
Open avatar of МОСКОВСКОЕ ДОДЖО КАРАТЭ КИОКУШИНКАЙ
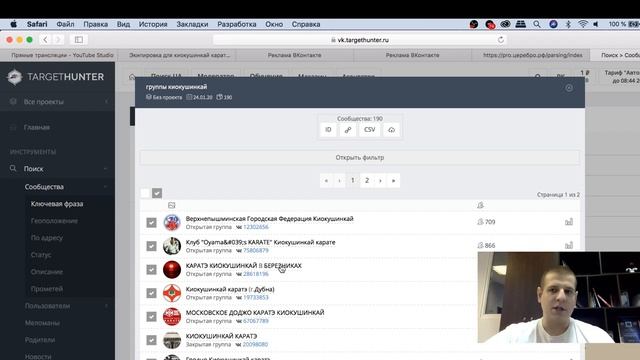coord(172,316)
